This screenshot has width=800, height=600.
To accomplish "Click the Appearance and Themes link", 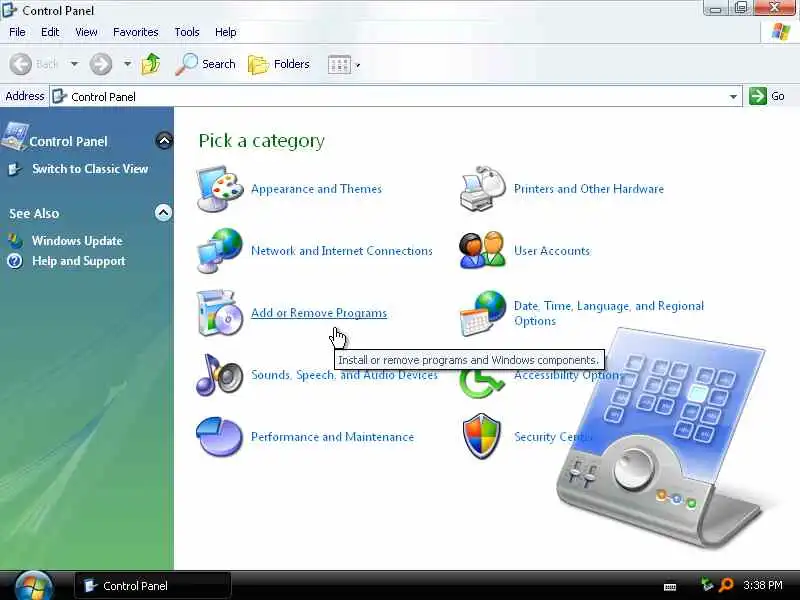I will point(316,189).
